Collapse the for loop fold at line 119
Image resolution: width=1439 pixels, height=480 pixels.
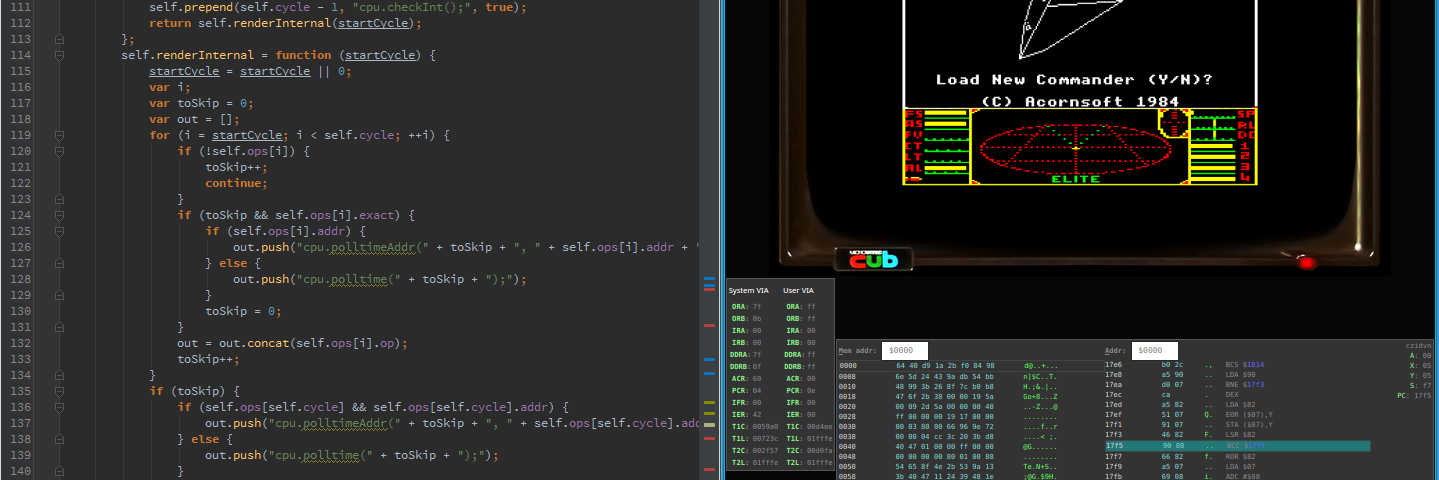click(x=59, y=135)
